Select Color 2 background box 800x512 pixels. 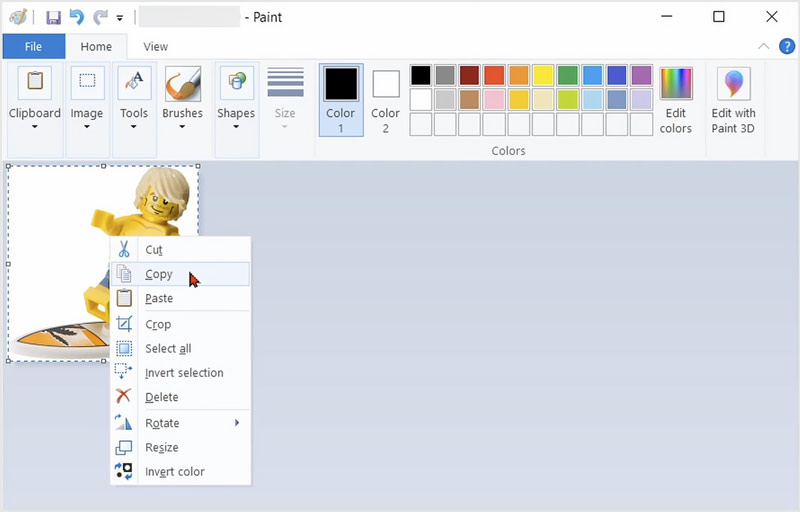point(386,100)
